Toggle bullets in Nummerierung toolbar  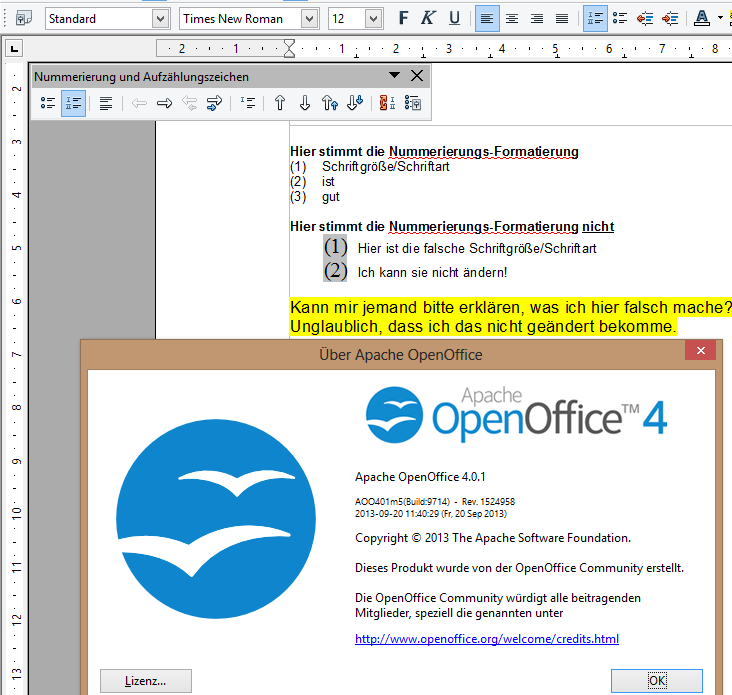pyautogui.click(x=48, y=103)
